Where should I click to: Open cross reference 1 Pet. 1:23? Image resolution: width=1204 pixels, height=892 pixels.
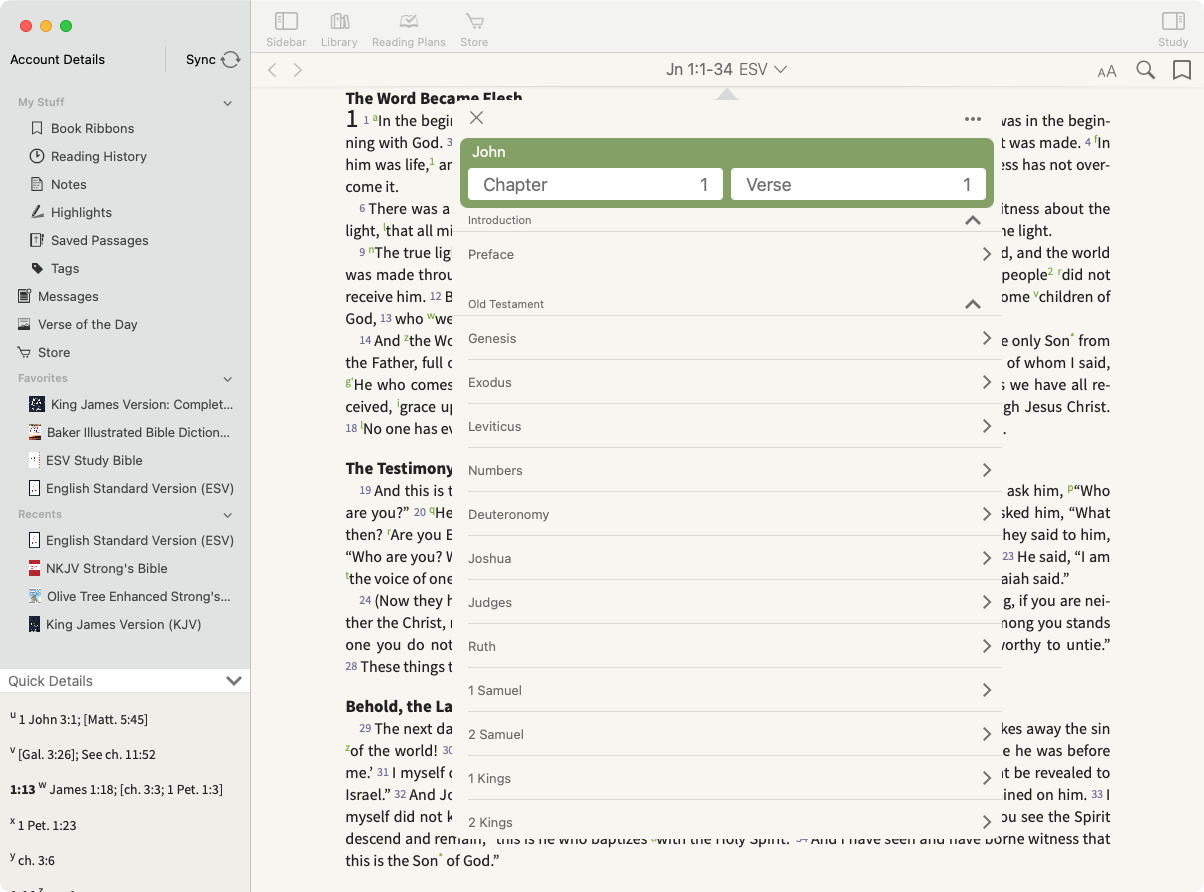coord(47,825)
